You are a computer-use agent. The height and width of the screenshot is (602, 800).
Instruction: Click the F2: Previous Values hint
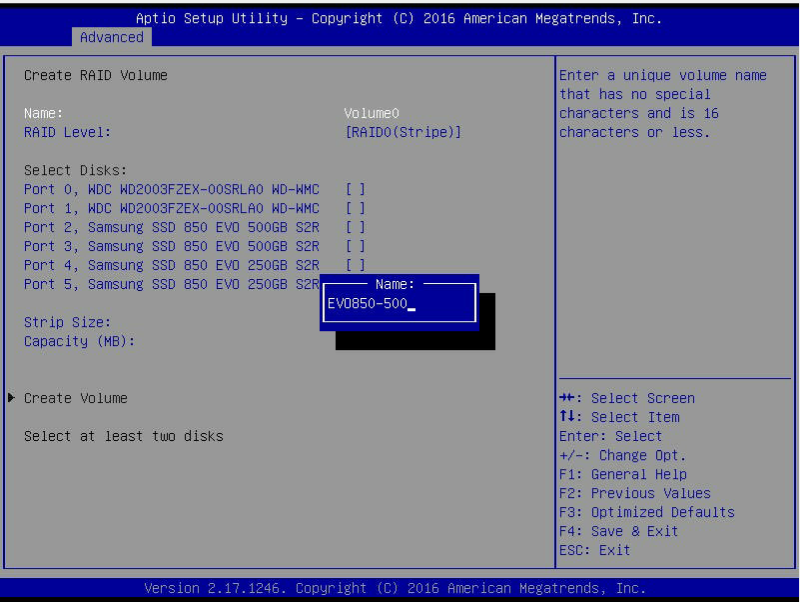635,493
